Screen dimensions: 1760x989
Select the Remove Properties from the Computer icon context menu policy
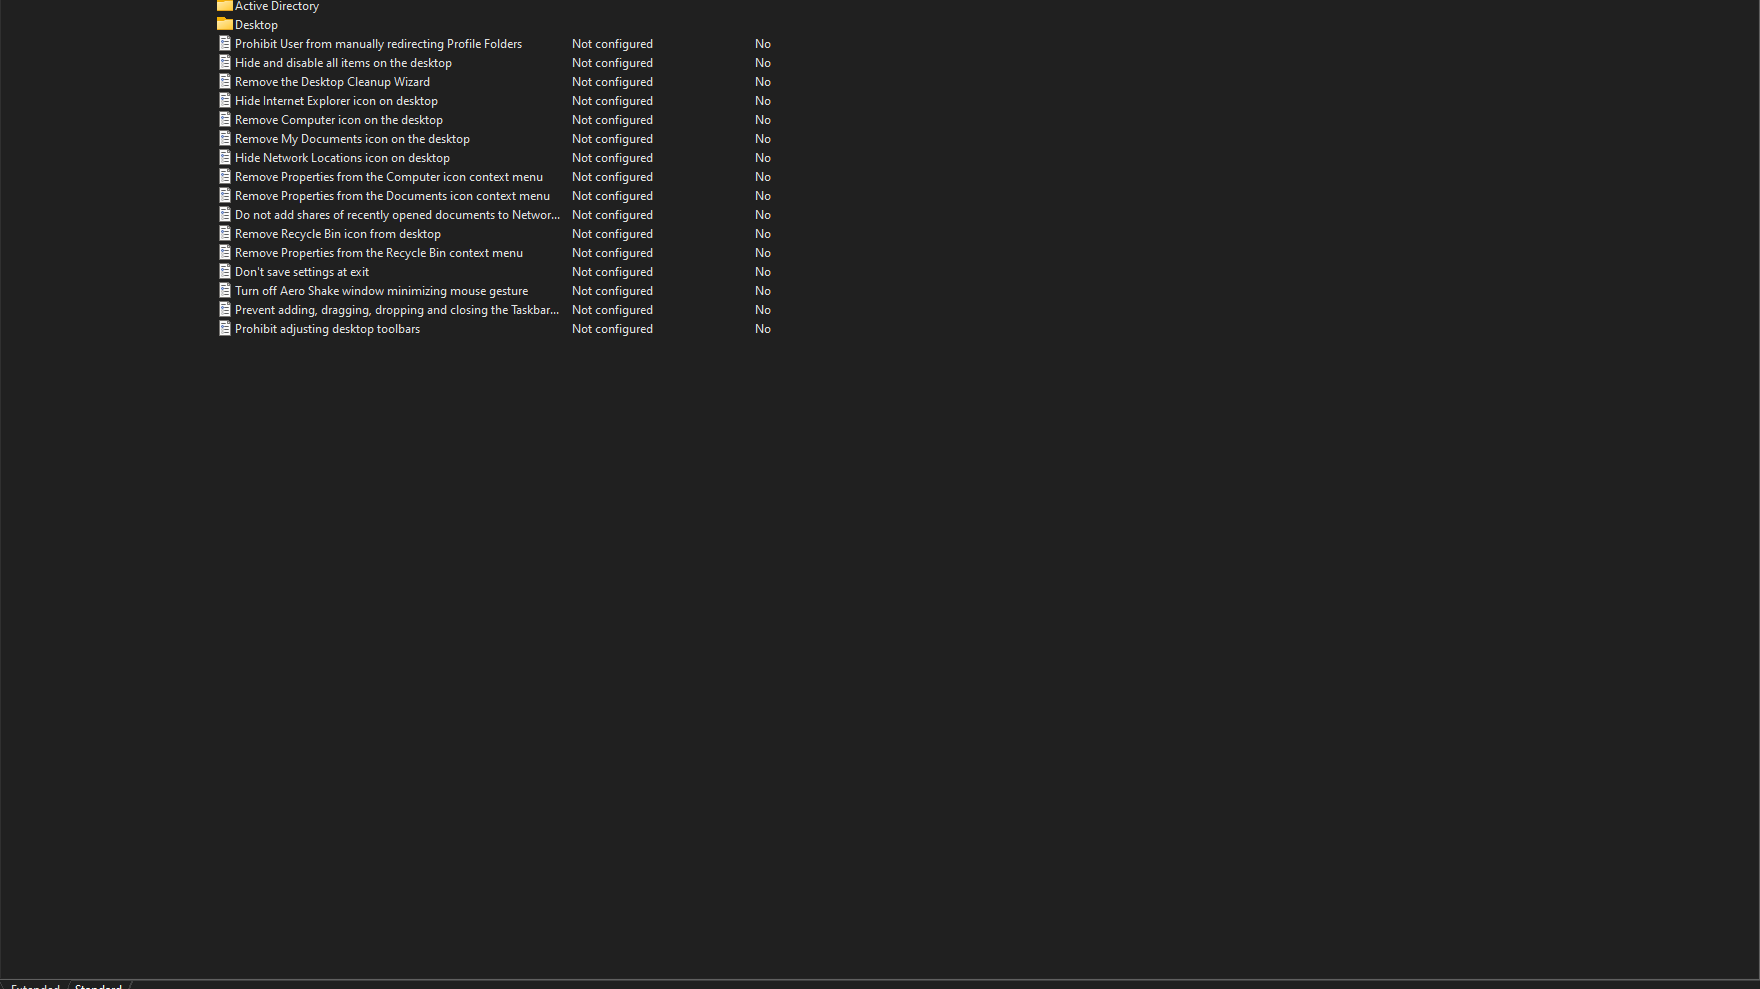[389, 176]
